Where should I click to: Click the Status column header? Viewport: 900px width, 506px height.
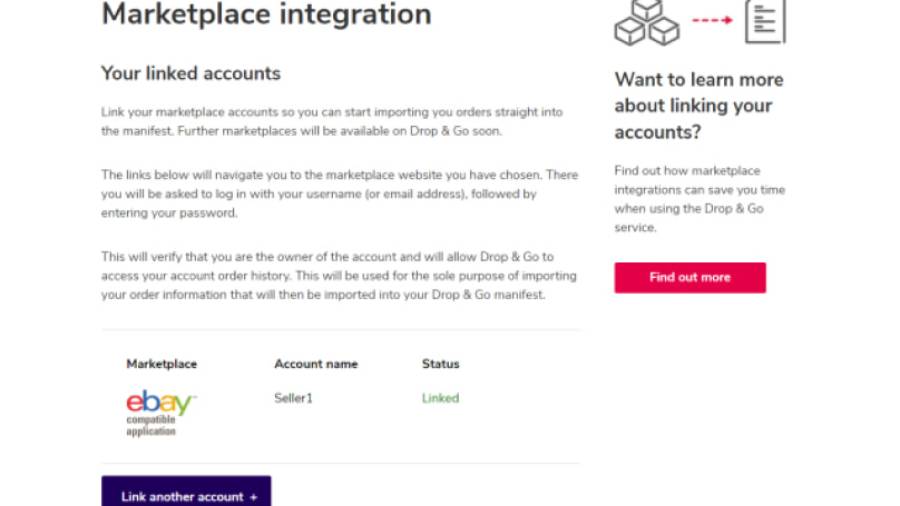pyautogui.click(x=440, y=364)
